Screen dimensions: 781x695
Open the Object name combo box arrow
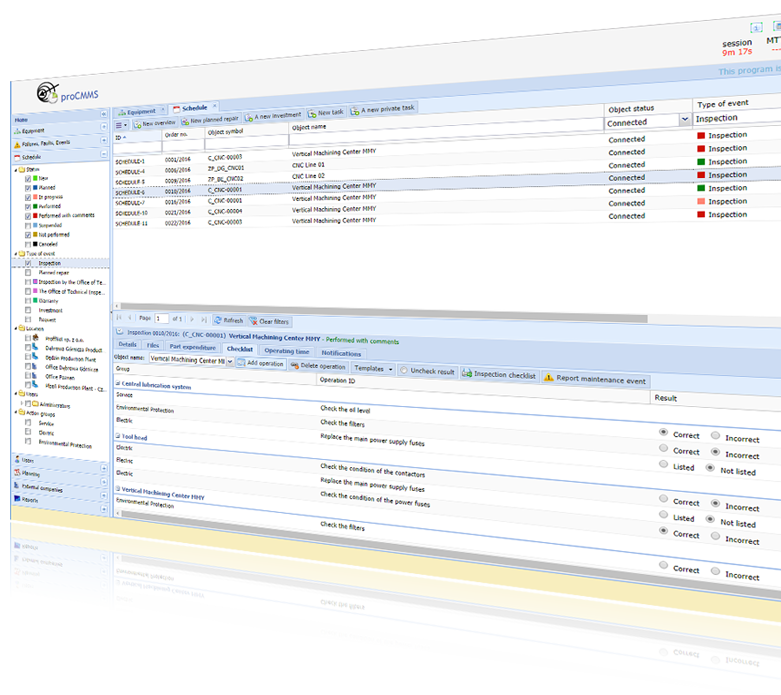coord(230,362)
